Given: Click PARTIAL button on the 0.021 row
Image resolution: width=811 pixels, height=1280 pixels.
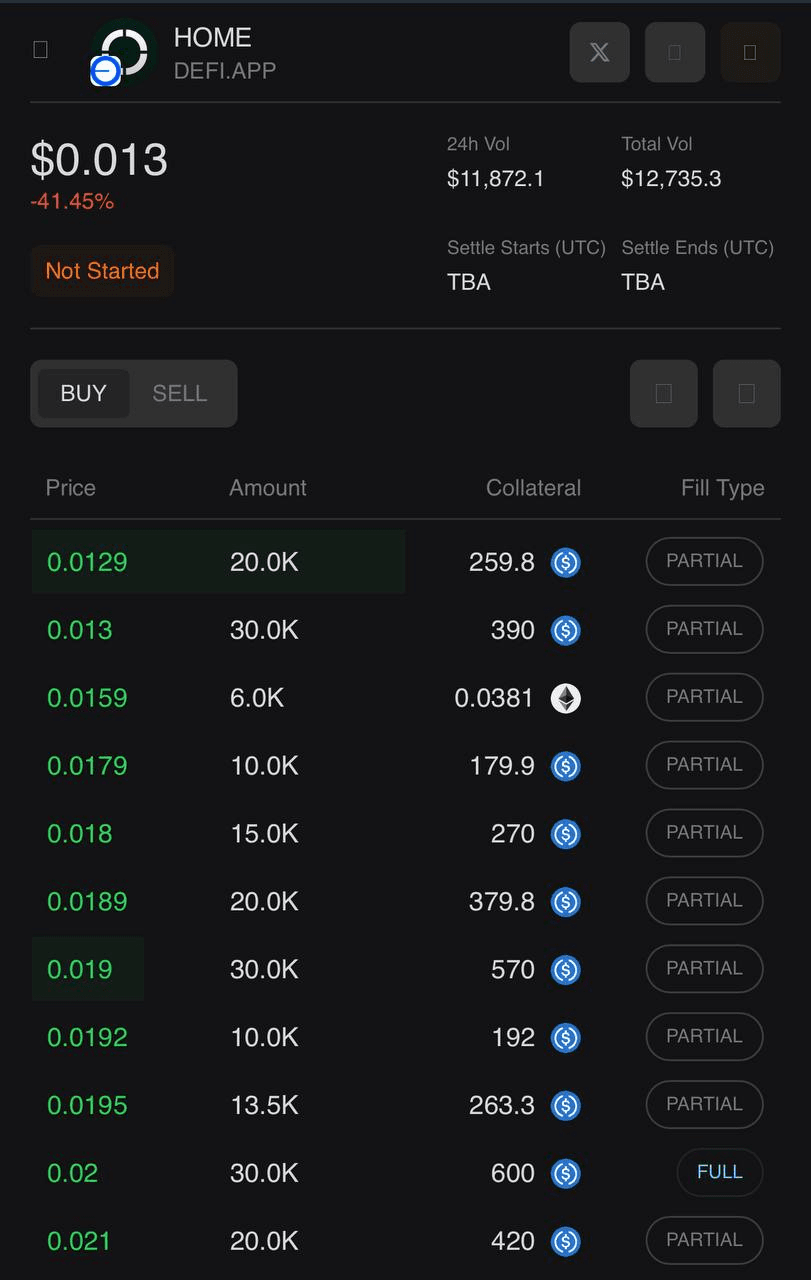Looking at the screenshot, I should (x=705, y=1240).
